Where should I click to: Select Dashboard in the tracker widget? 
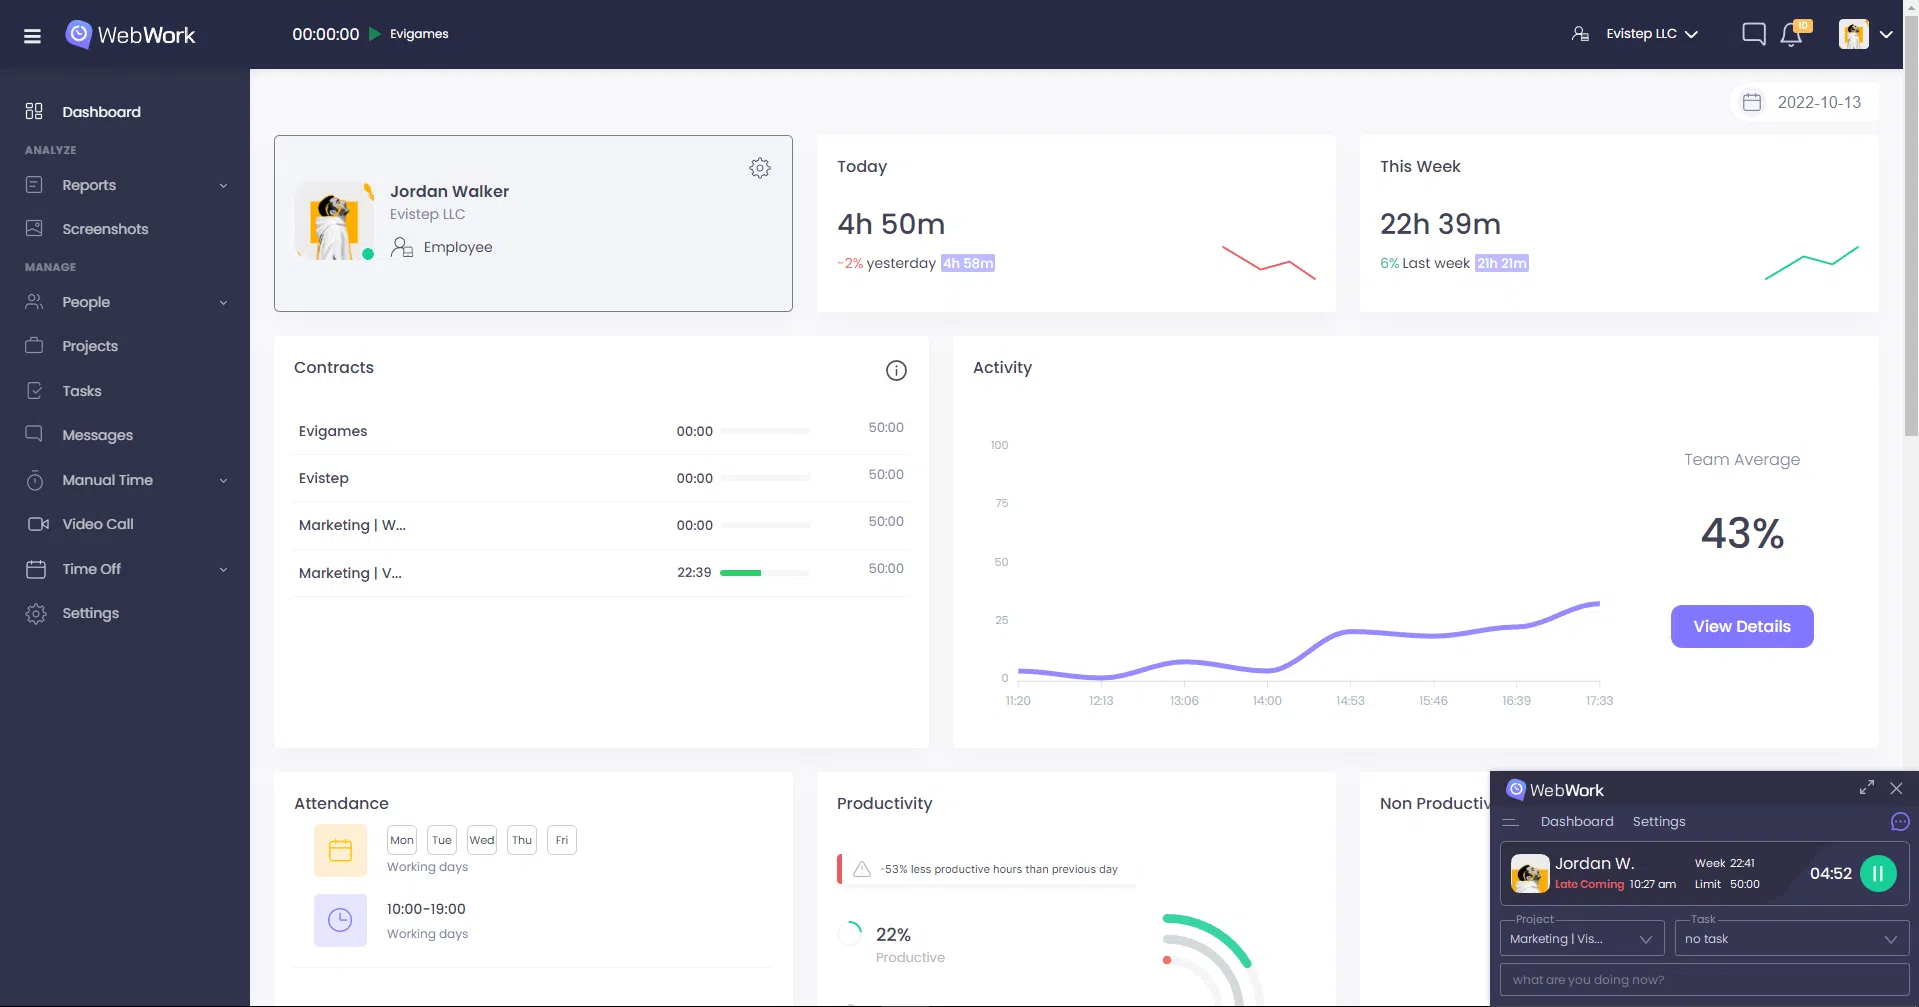point(1576,821)
